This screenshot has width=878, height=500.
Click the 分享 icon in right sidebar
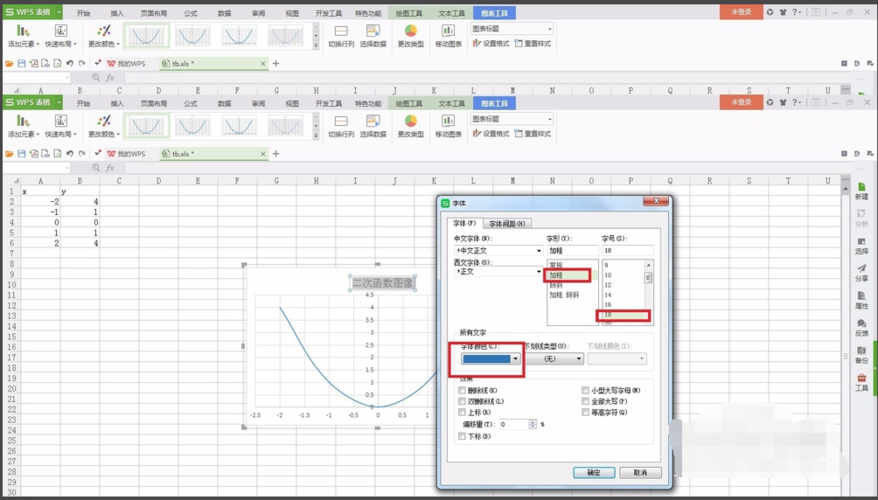click(861, 271)
